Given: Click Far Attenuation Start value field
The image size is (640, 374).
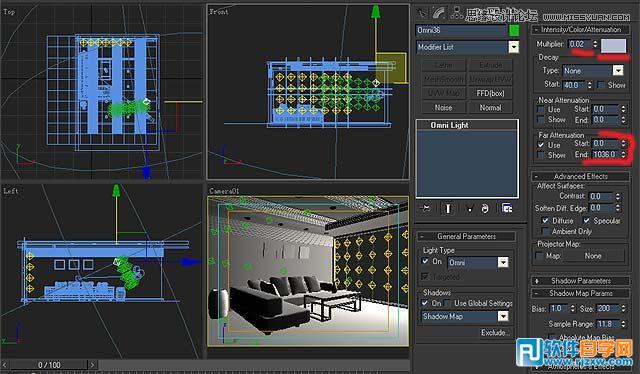Looking at the screenshot, I should click(x=605, y=144).
